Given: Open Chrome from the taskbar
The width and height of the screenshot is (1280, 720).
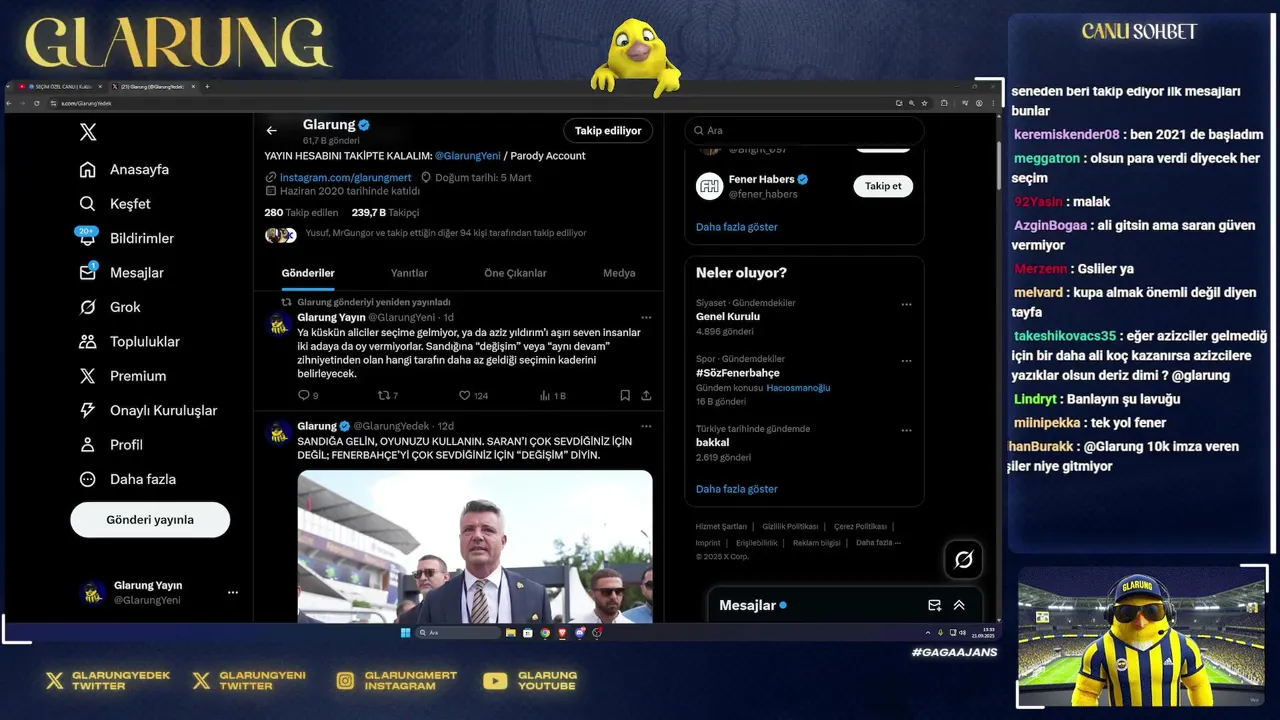Looking at the screenshot, I should tap(545, 633).
